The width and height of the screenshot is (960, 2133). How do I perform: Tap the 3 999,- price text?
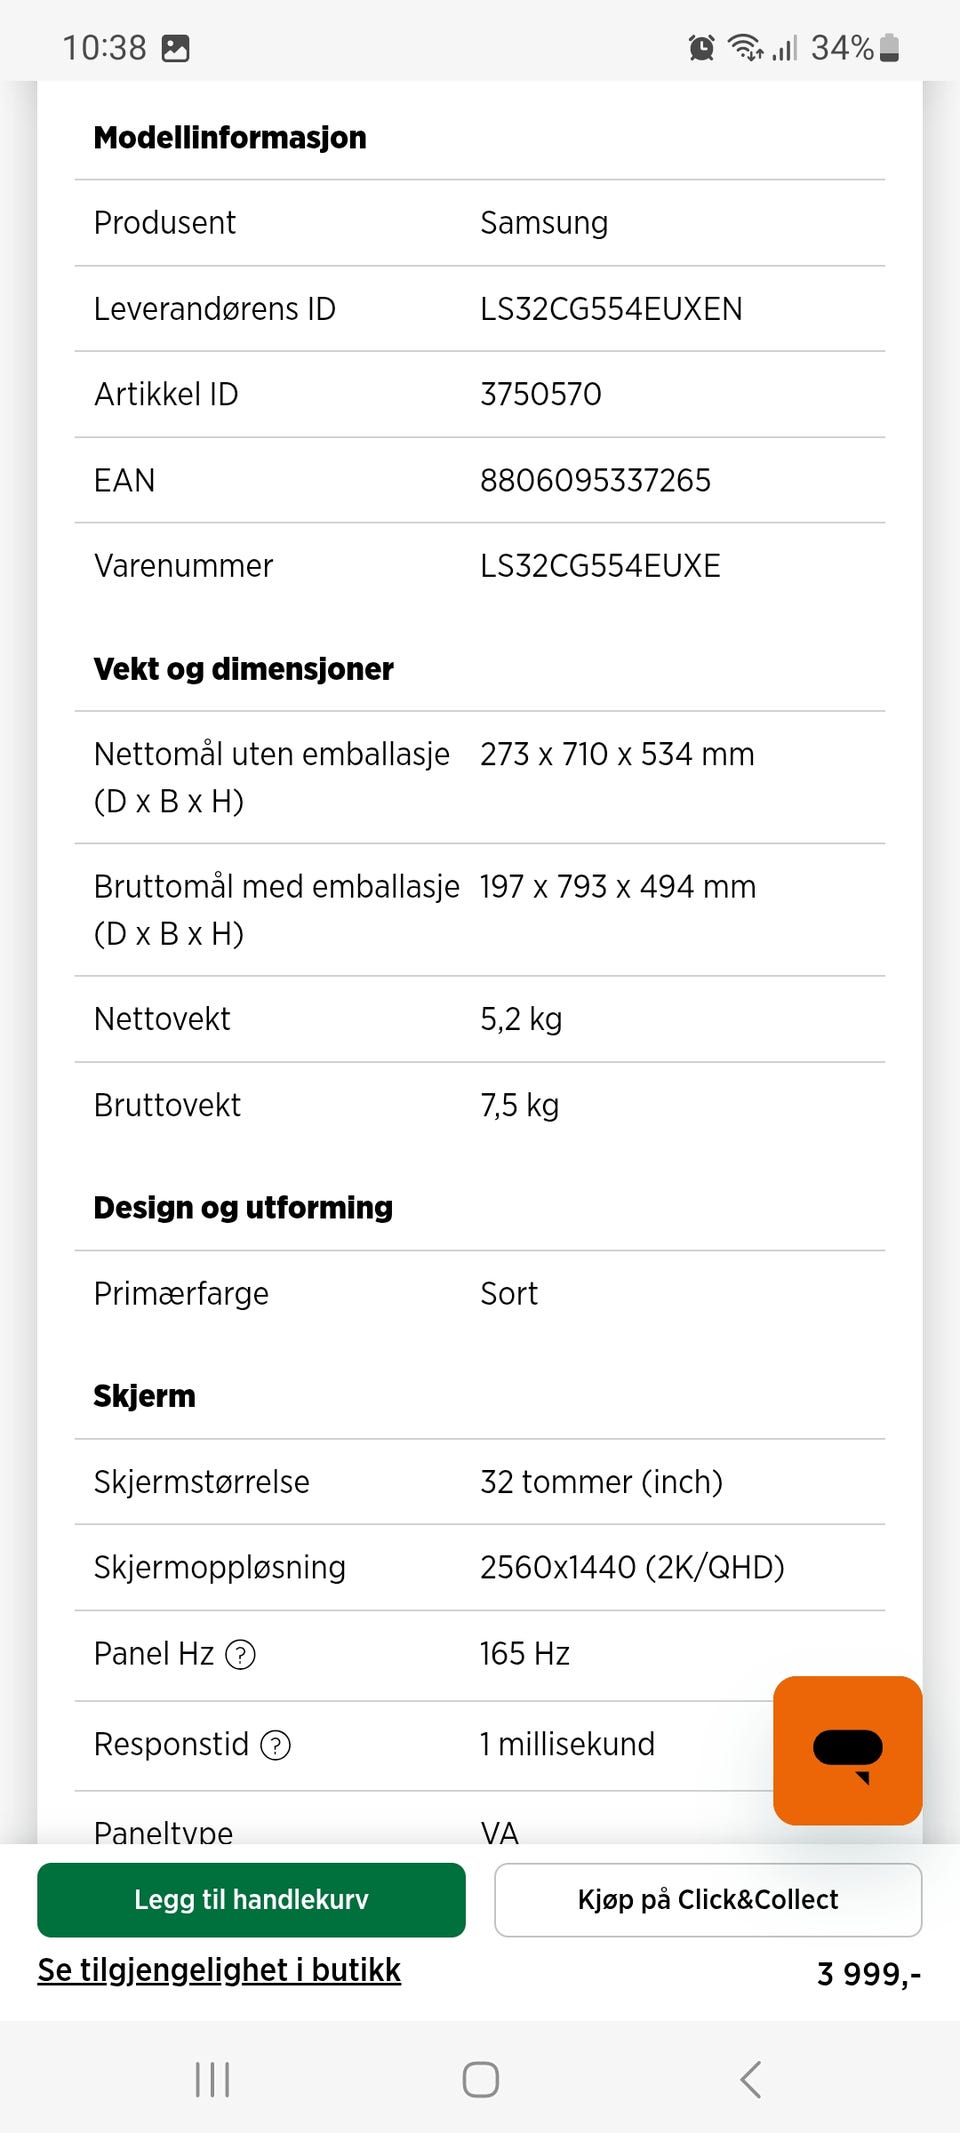point(868,1974)
